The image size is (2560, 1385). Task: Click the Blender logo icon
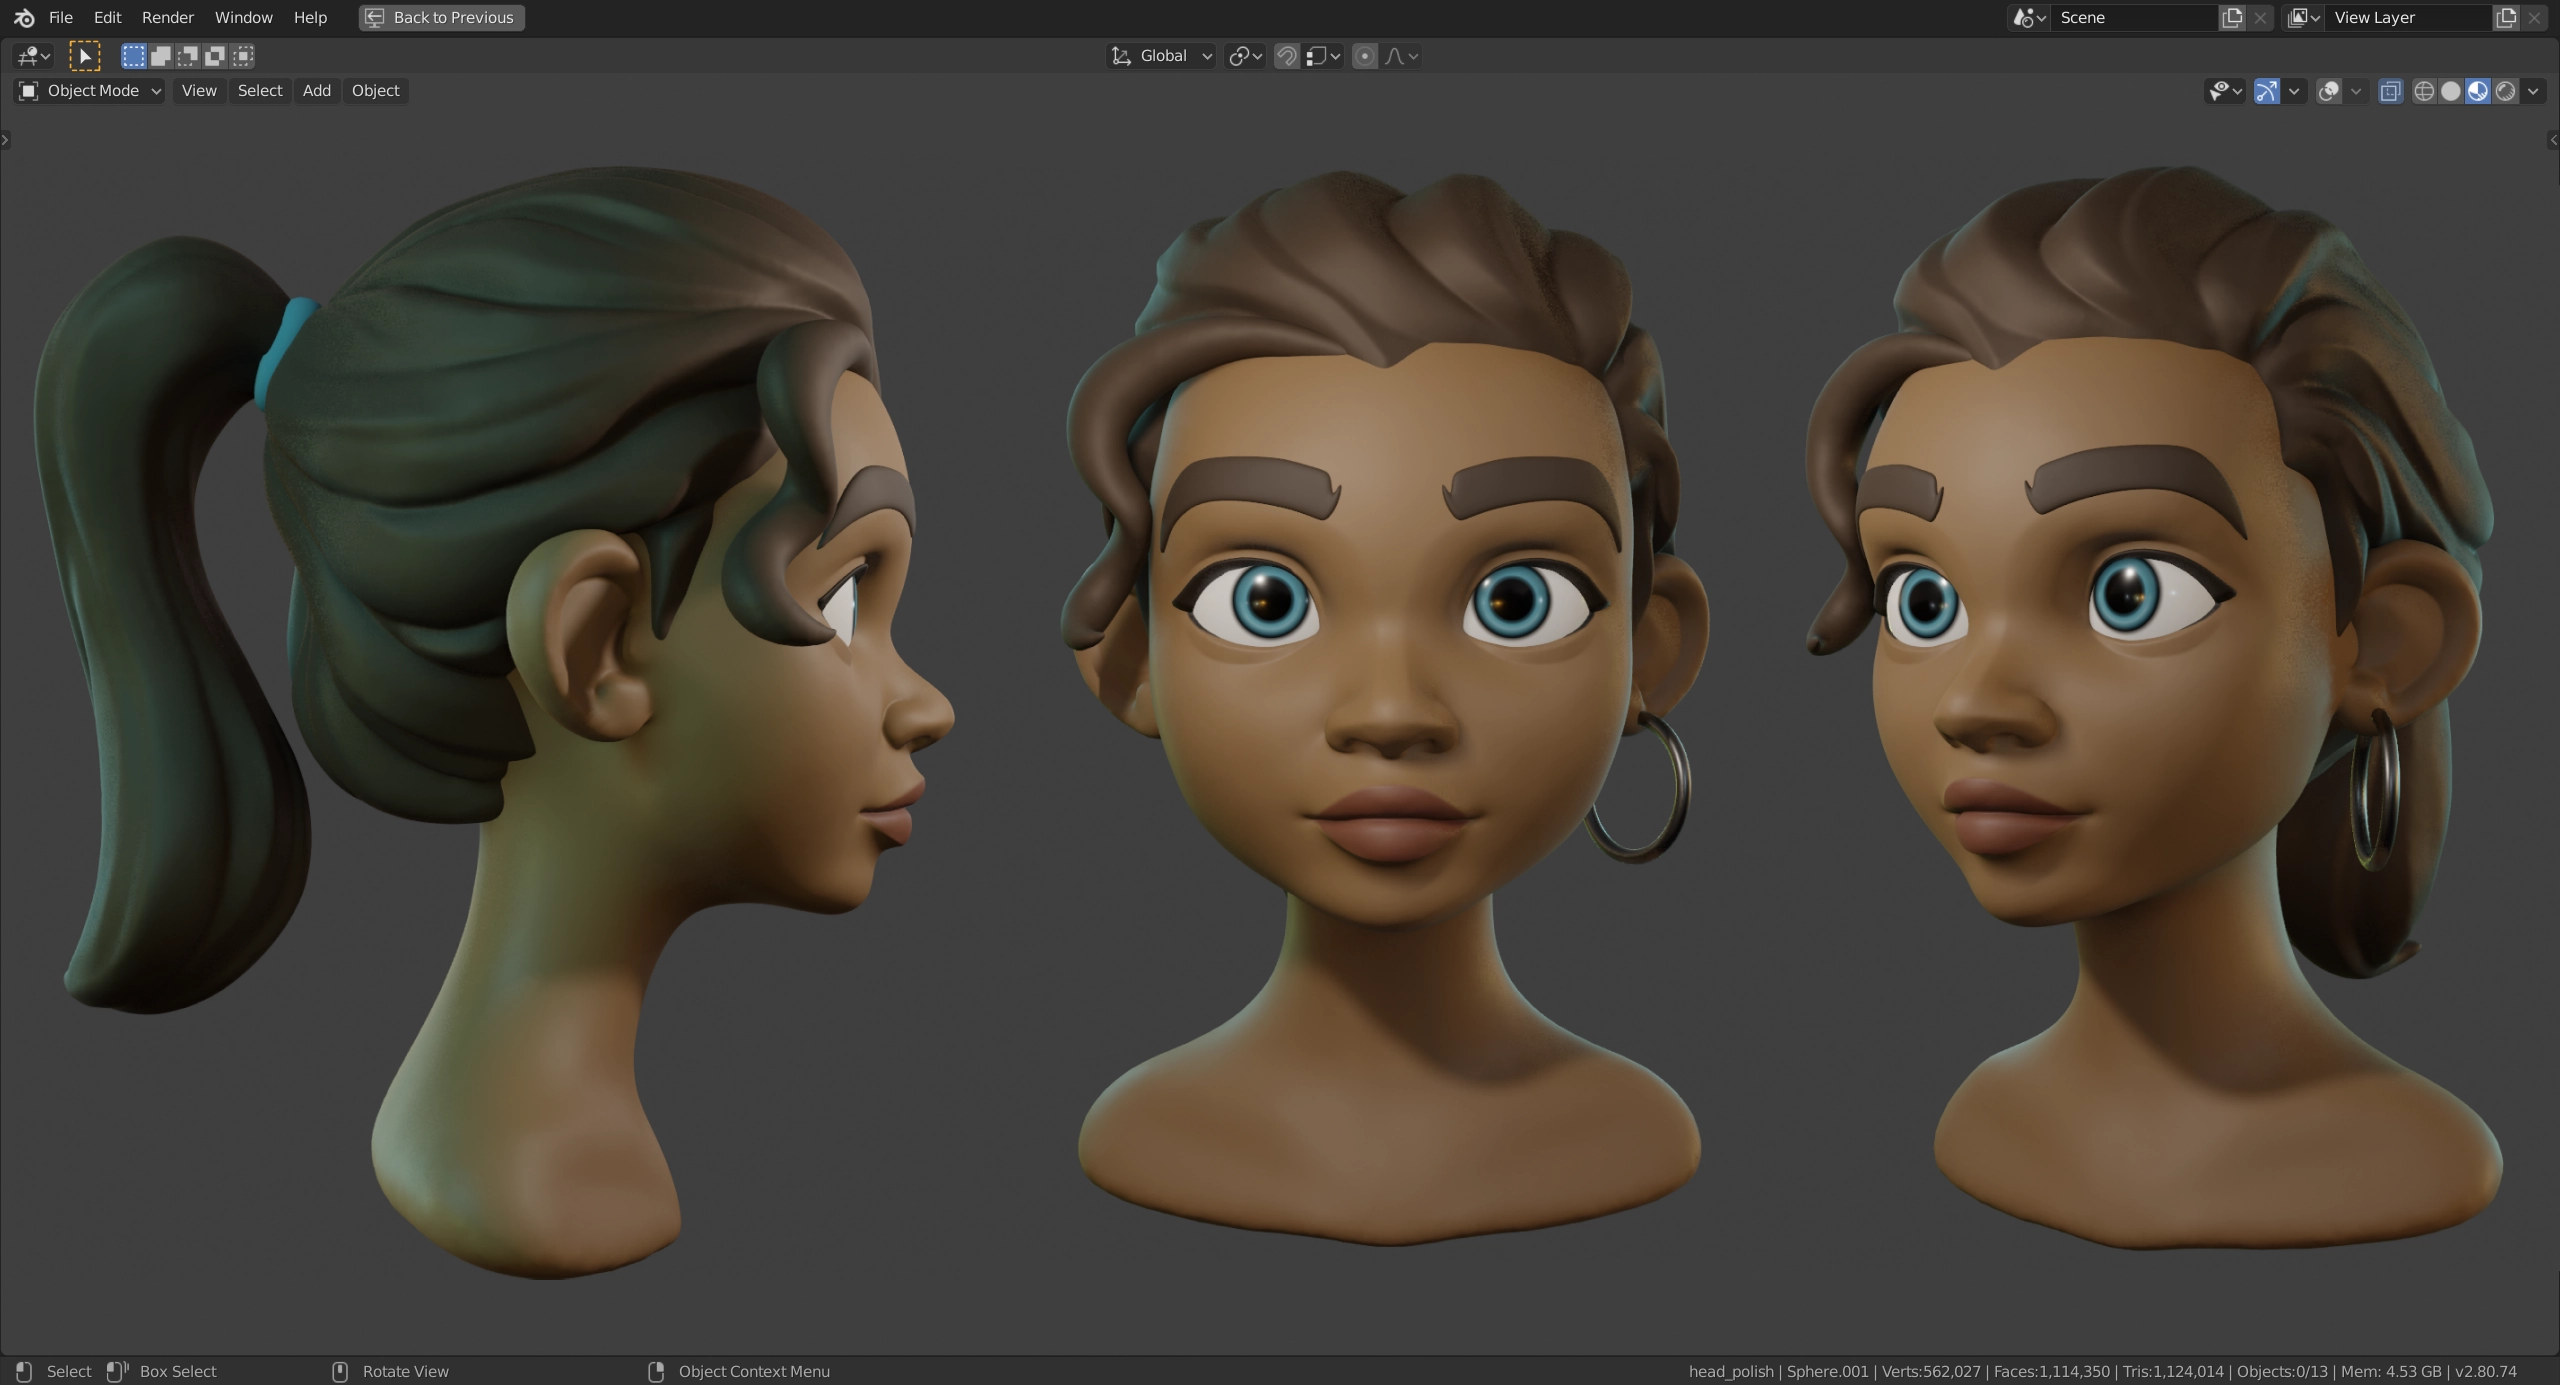[24, 18]
